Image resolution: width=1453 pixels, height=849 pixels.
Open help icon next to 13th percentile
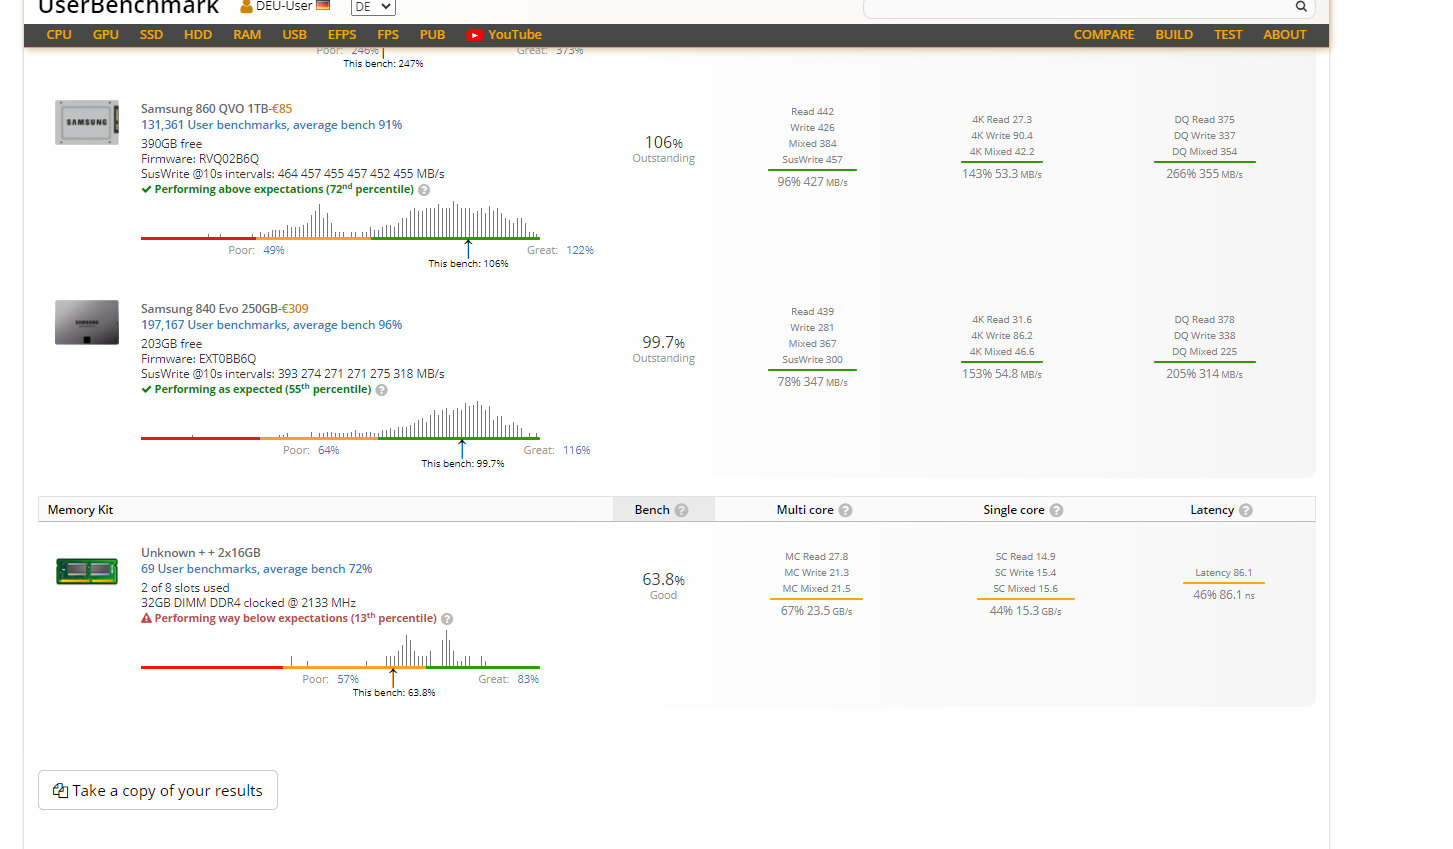point(447,619)
